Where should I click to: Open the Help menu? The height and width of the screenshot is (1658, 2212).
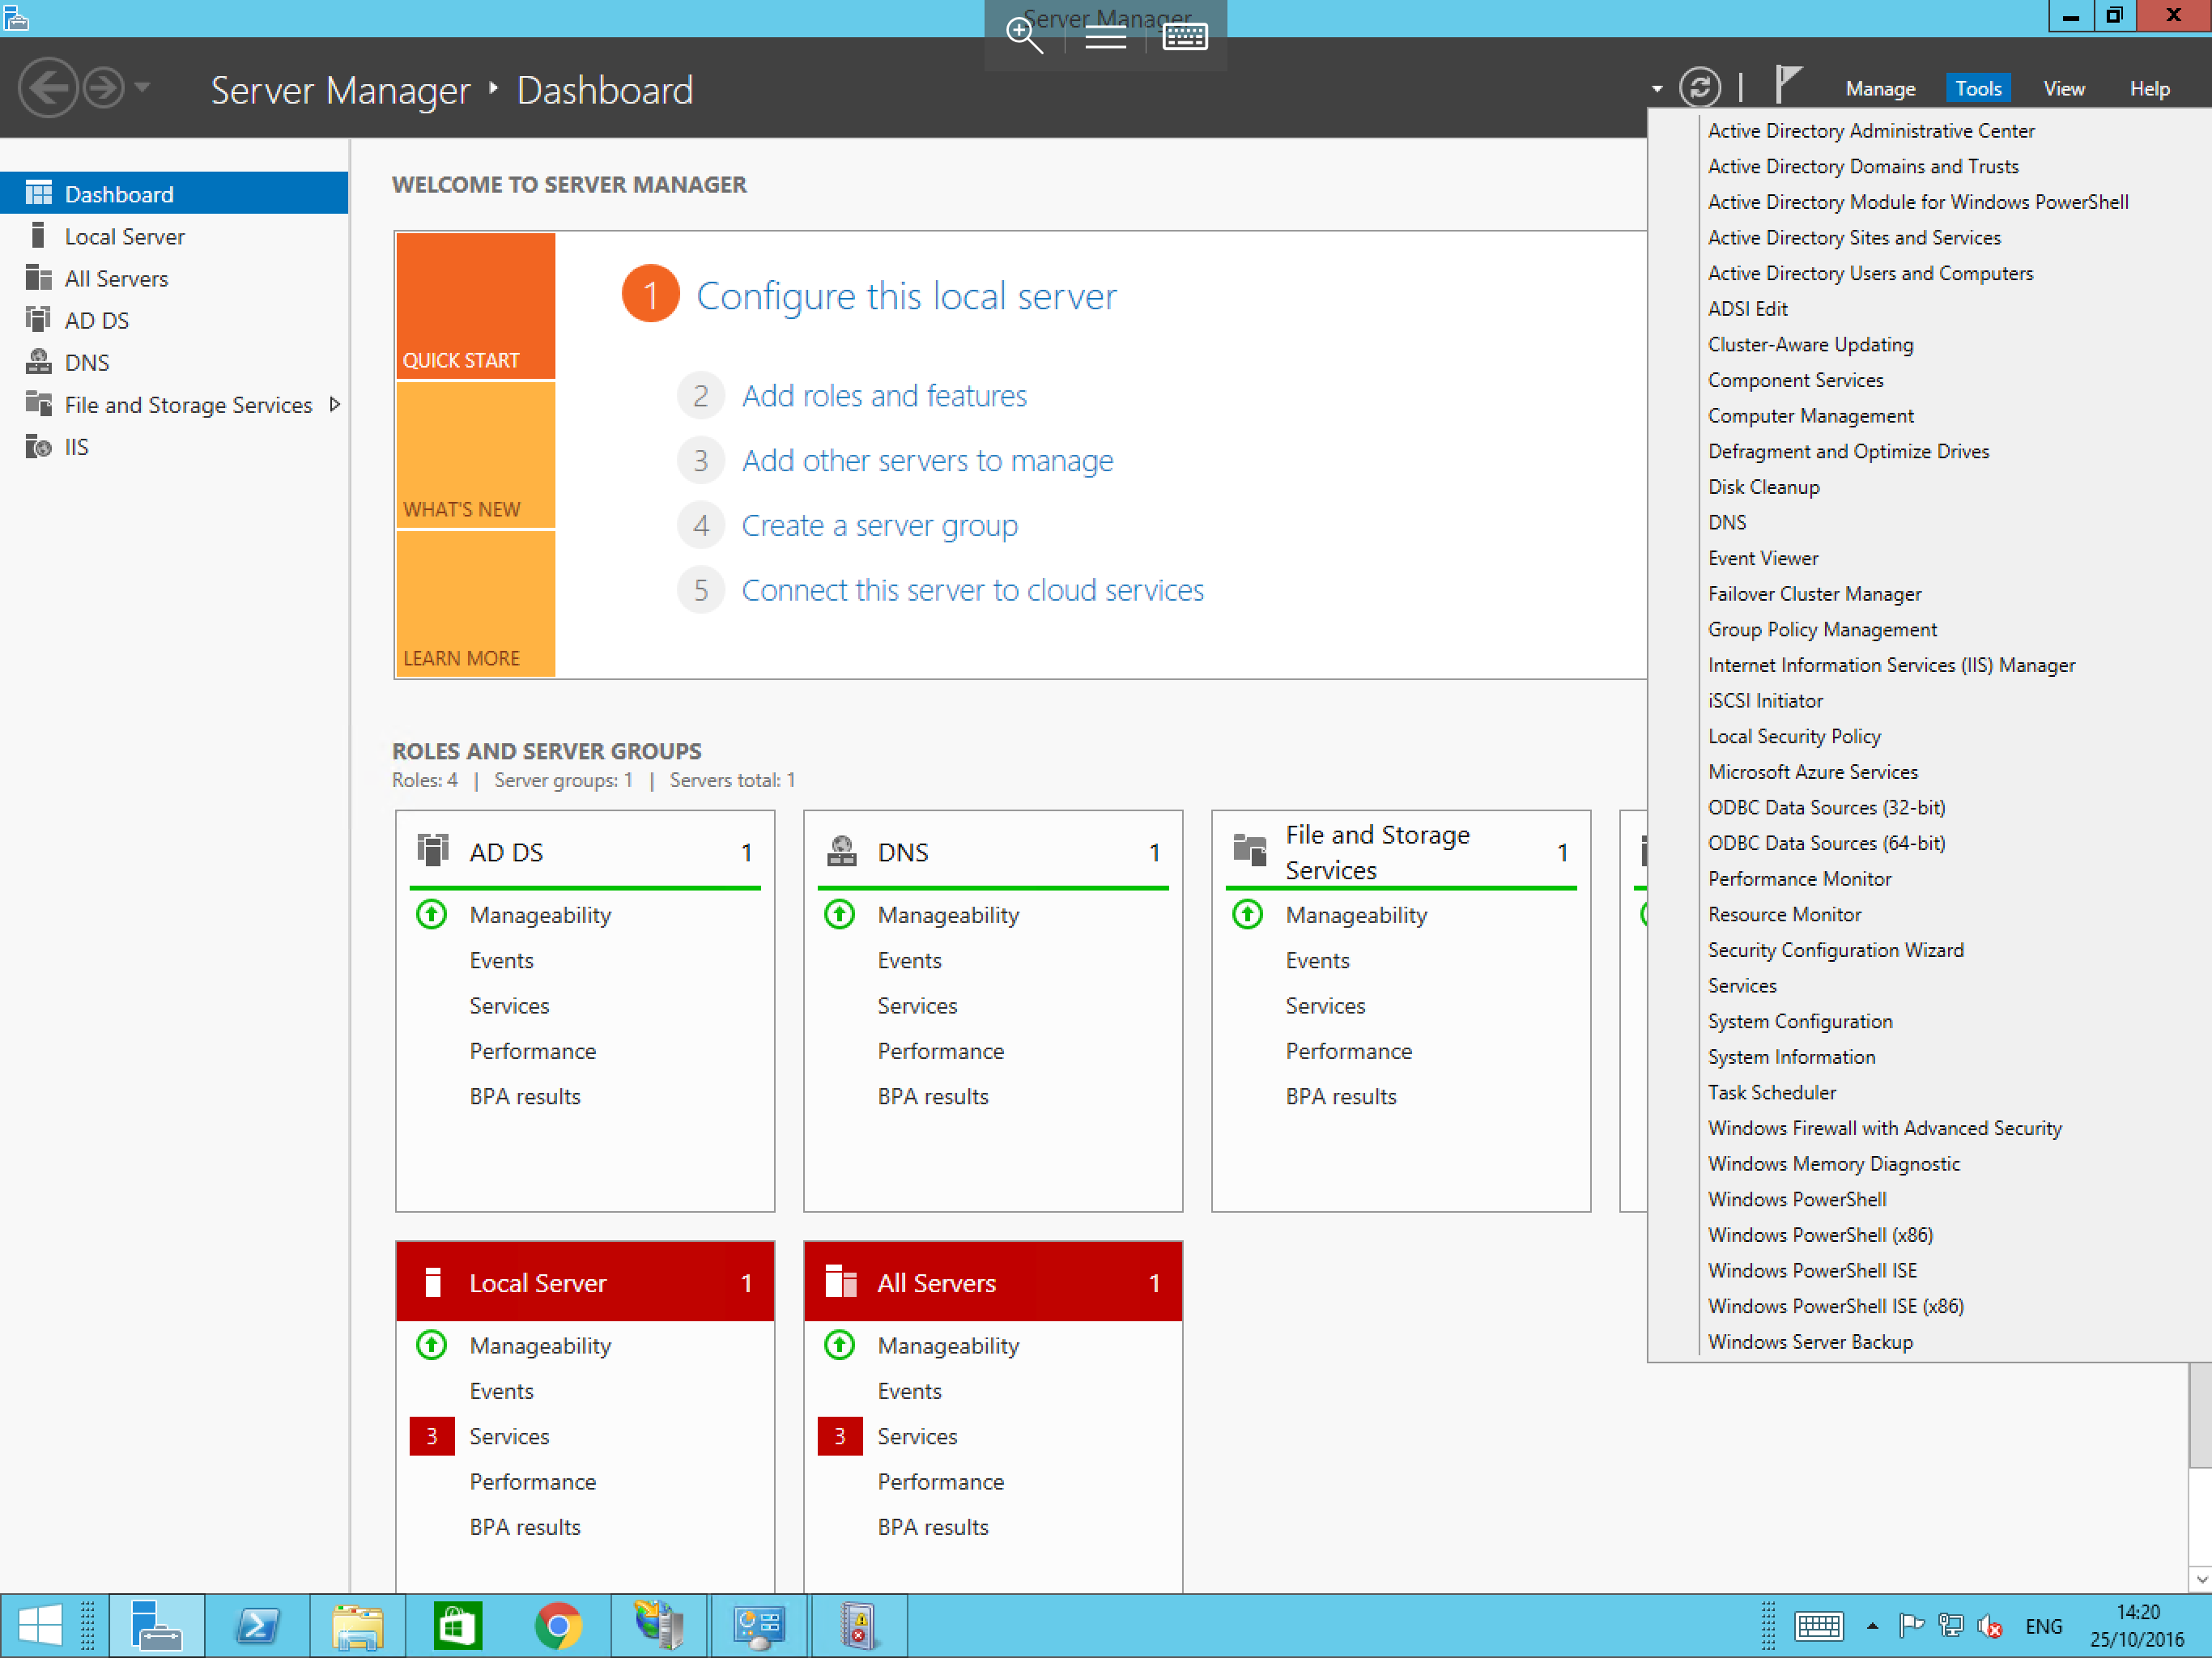2149,89
